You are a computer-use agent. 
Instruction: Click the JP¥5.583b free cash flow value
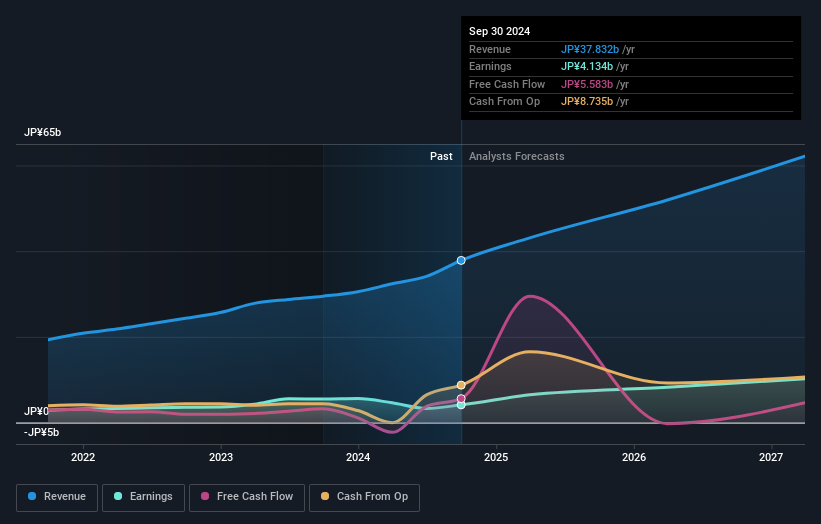point(587,84)
